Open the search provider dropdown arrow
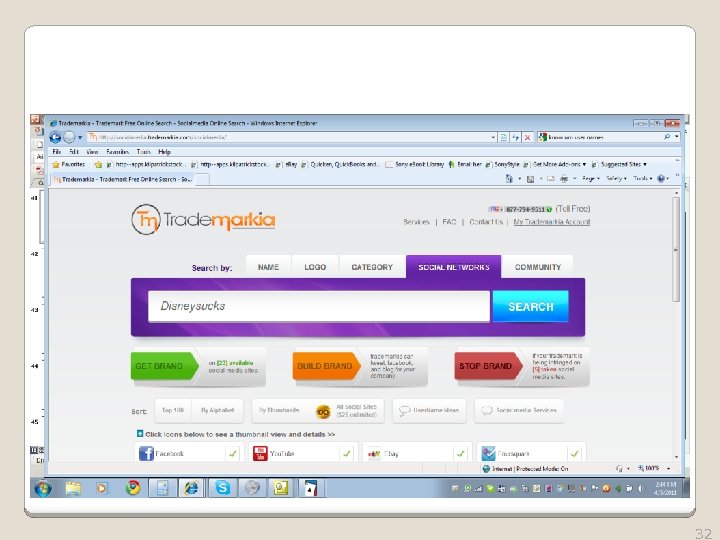The width and height of the screenshot is (720, 540). click(676, 137)
